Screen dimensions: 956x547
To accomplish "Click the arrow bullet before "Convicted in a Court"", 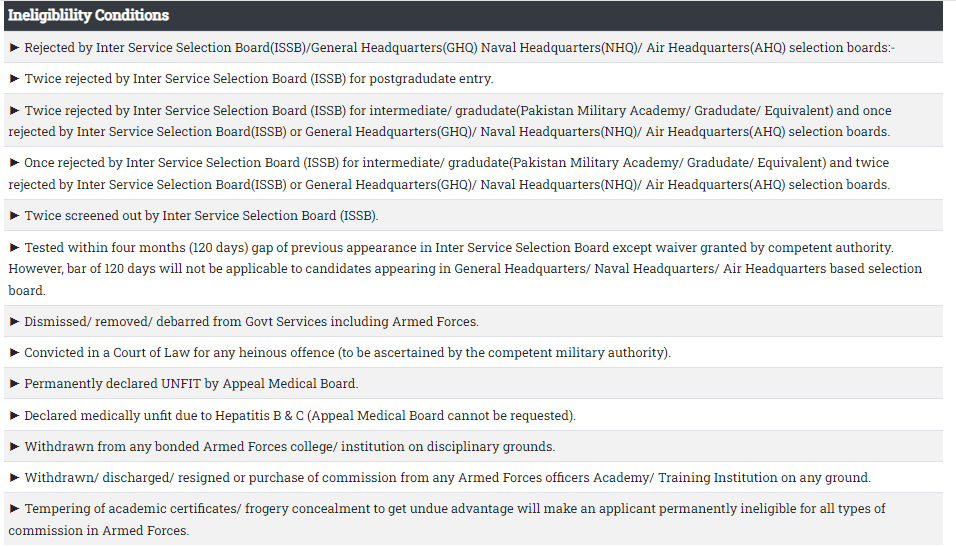I will tap(14, 352).
